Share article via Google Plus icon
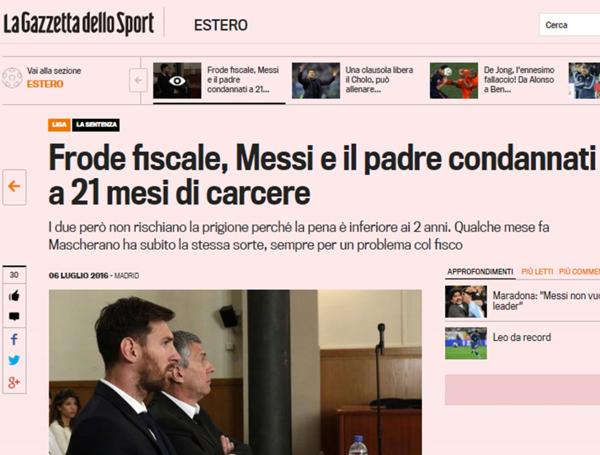 [x=14, y=382]
